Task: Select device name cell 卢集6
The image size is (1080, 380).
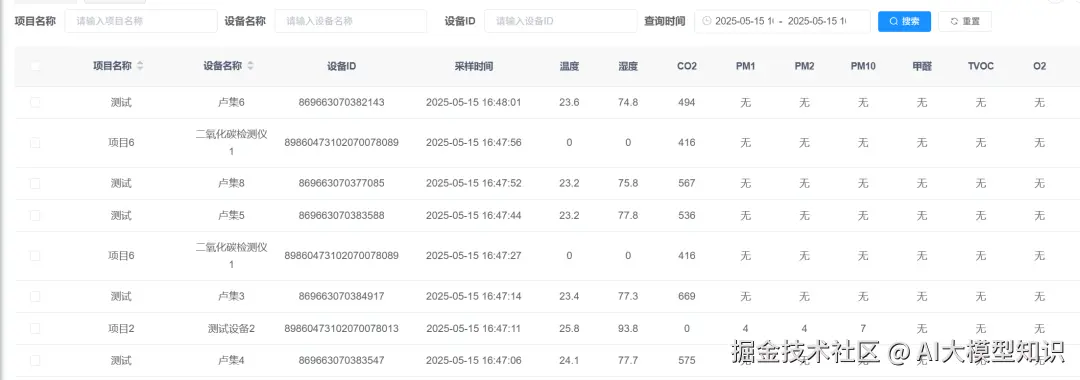Action: 231,103
